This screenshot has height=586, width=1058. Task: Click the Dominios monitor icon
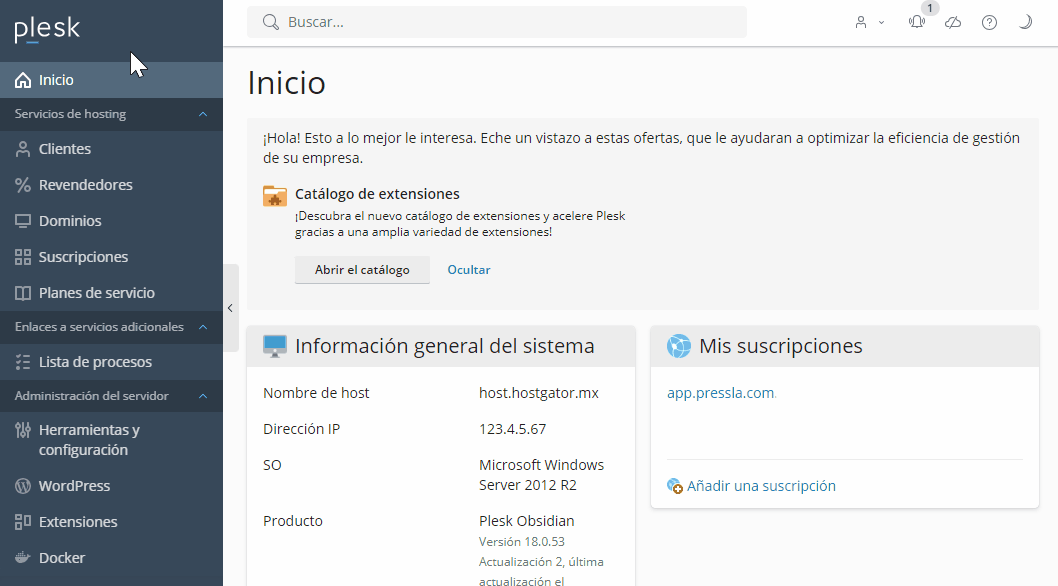23,221
